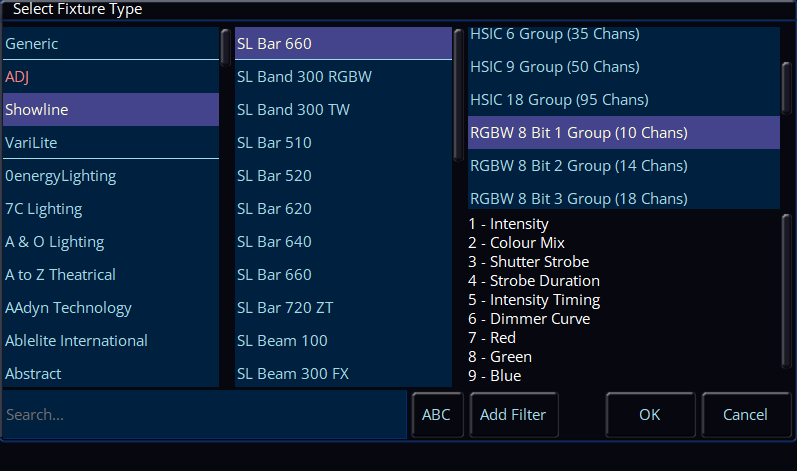Select RGBW 8 Bit 2 Group mode
Screen dimensions: 797x471
click(624, 166)
